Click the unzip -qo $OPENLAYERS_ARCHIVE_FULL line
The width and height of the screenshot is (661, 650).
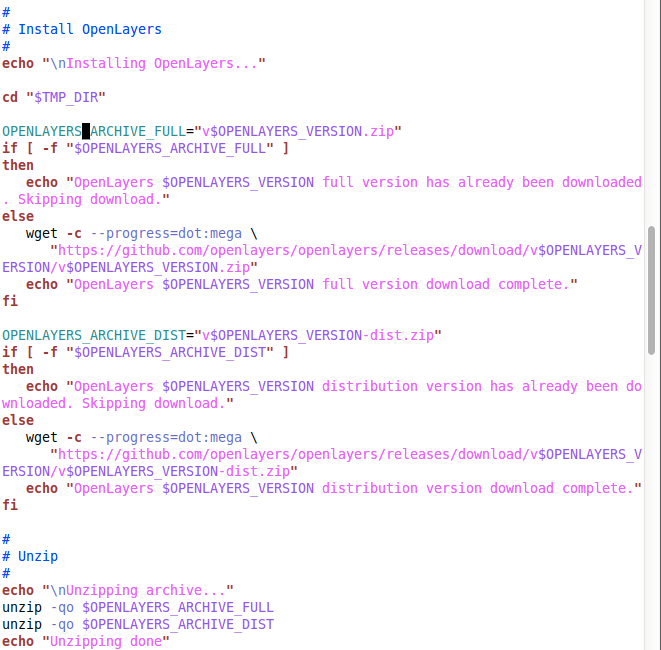[x=138, y=607]
